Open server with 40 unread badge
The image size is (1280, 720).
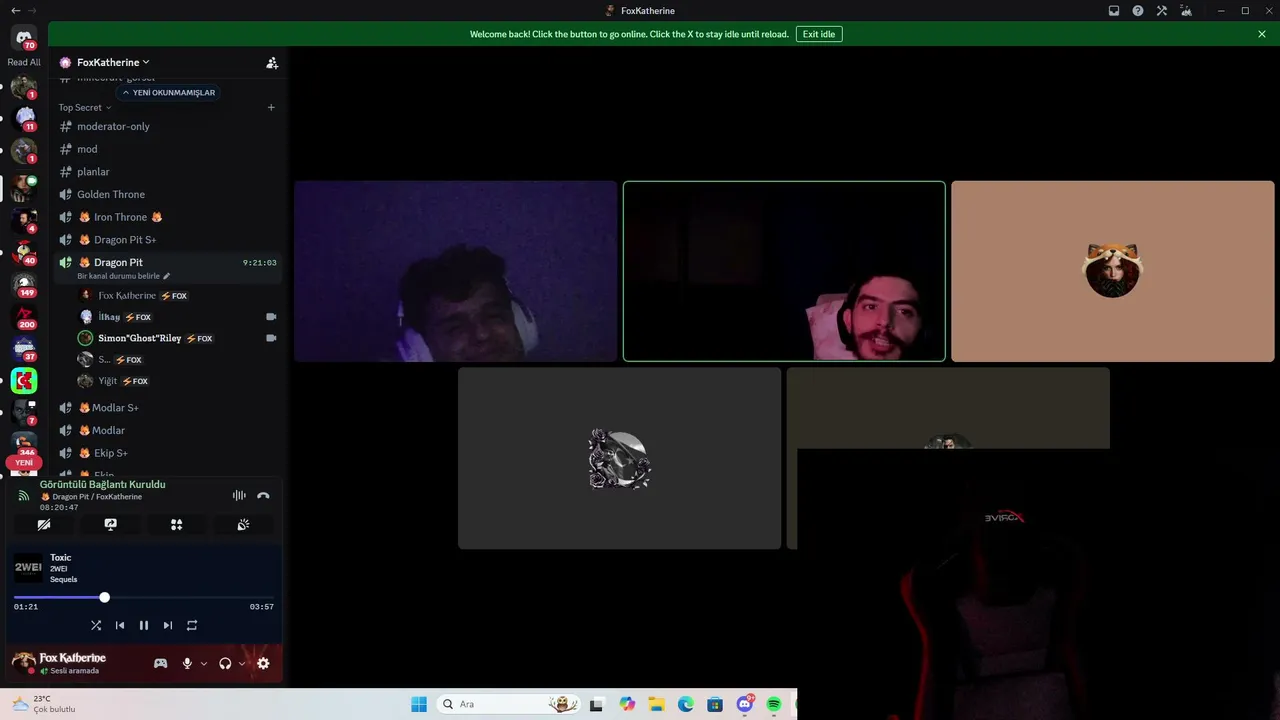pos(24,253)
